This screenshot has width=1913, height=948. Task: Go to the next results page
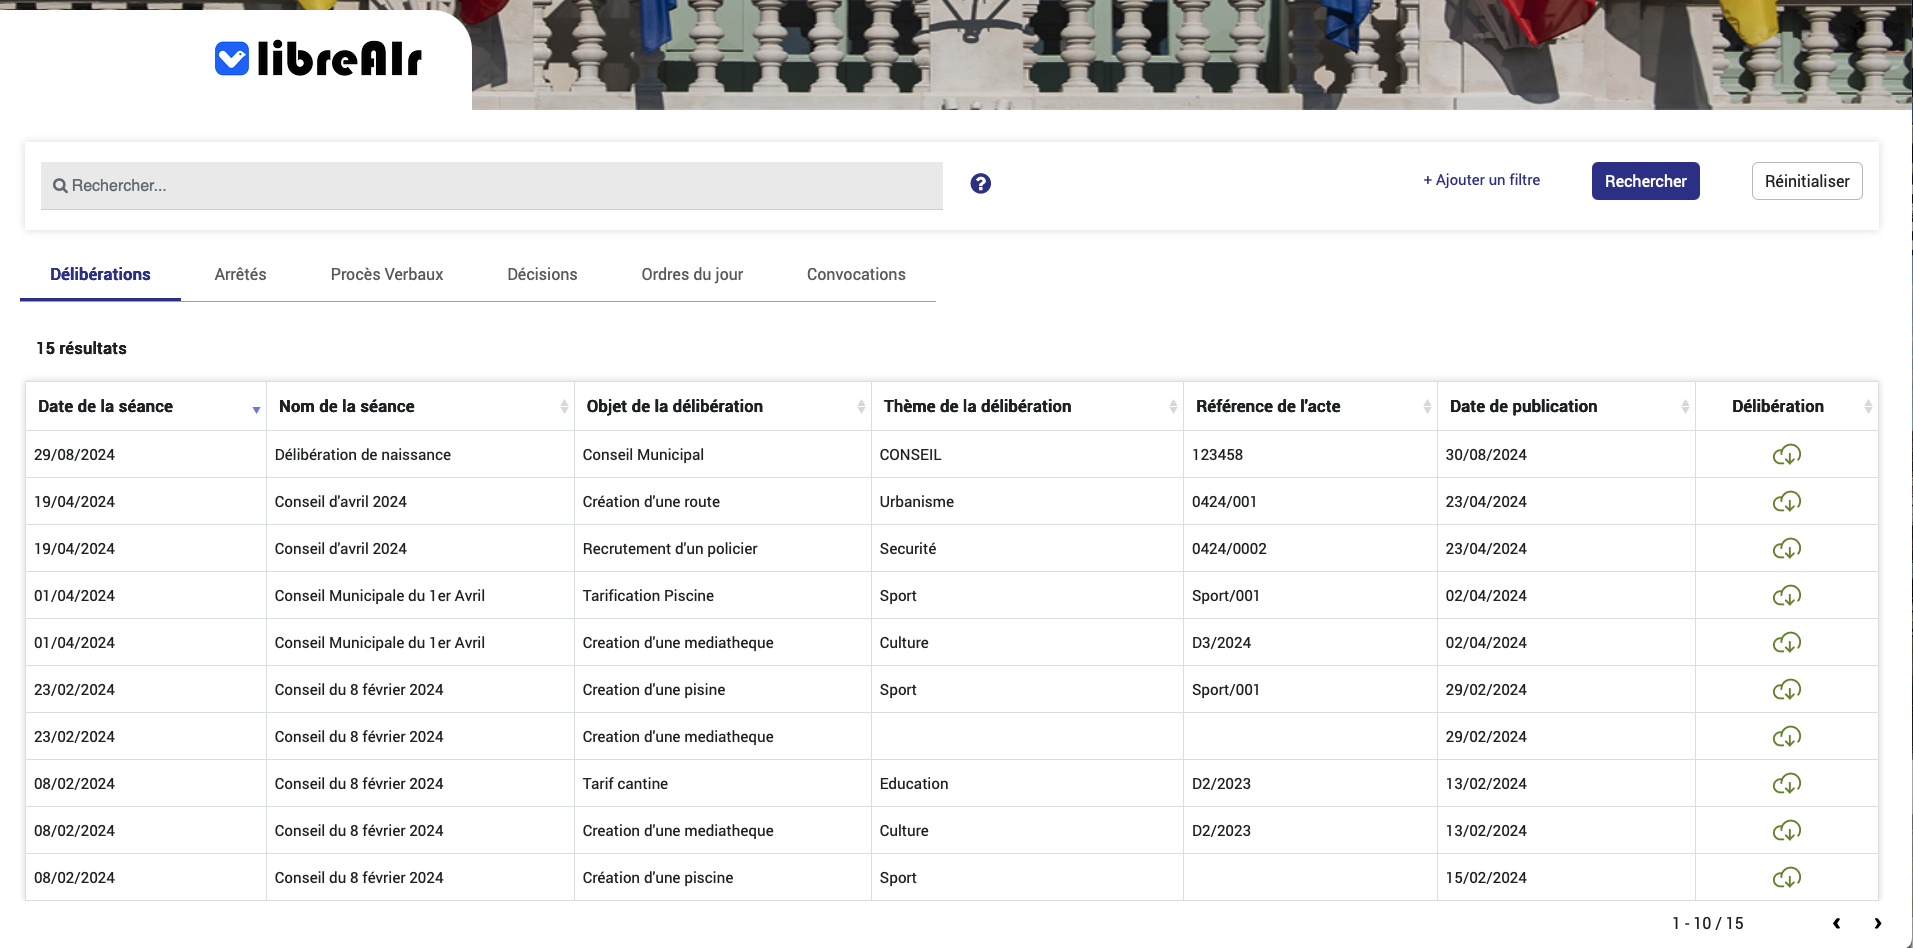[x=1877, y=923]
